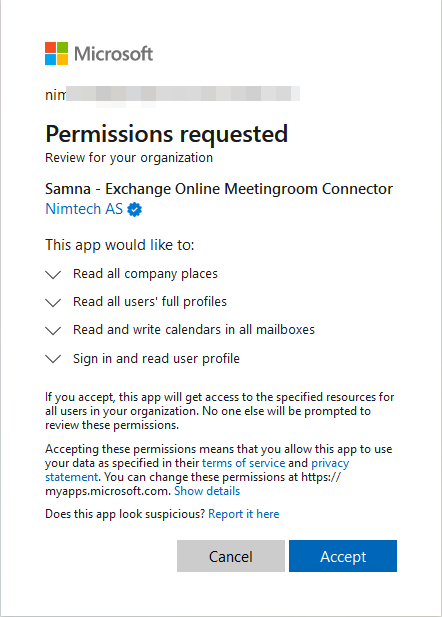Expand the chevron for Read all company places
Image resolution: width=442 pixels, height=617 pixels.
click(53, 274)
